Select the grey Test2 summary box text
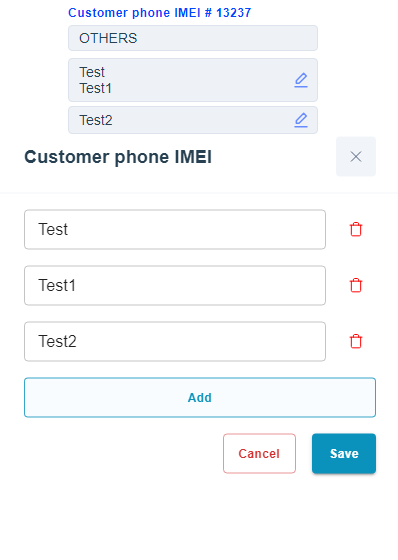 point(96,120)
